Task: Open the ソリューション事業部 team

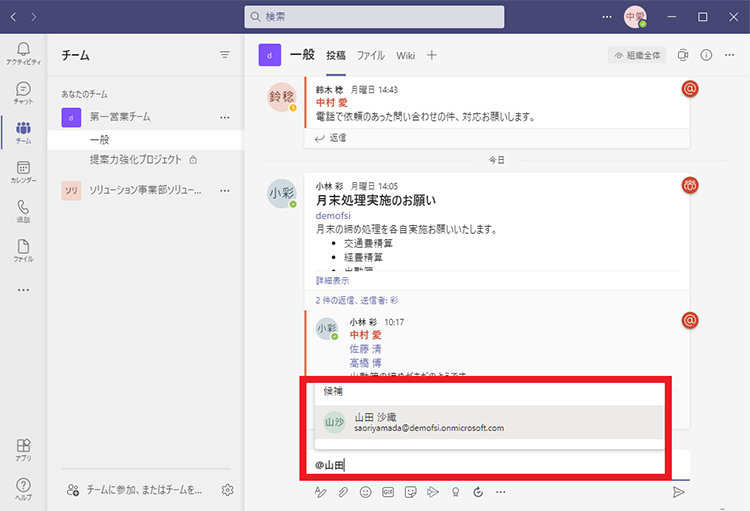Action: click(x=145, y=190)
